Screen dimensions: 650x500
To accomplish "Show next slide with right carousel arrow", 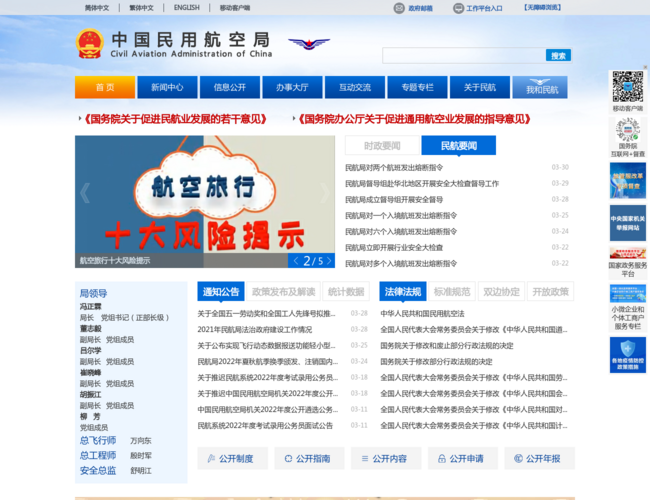I will coord(325,193).
